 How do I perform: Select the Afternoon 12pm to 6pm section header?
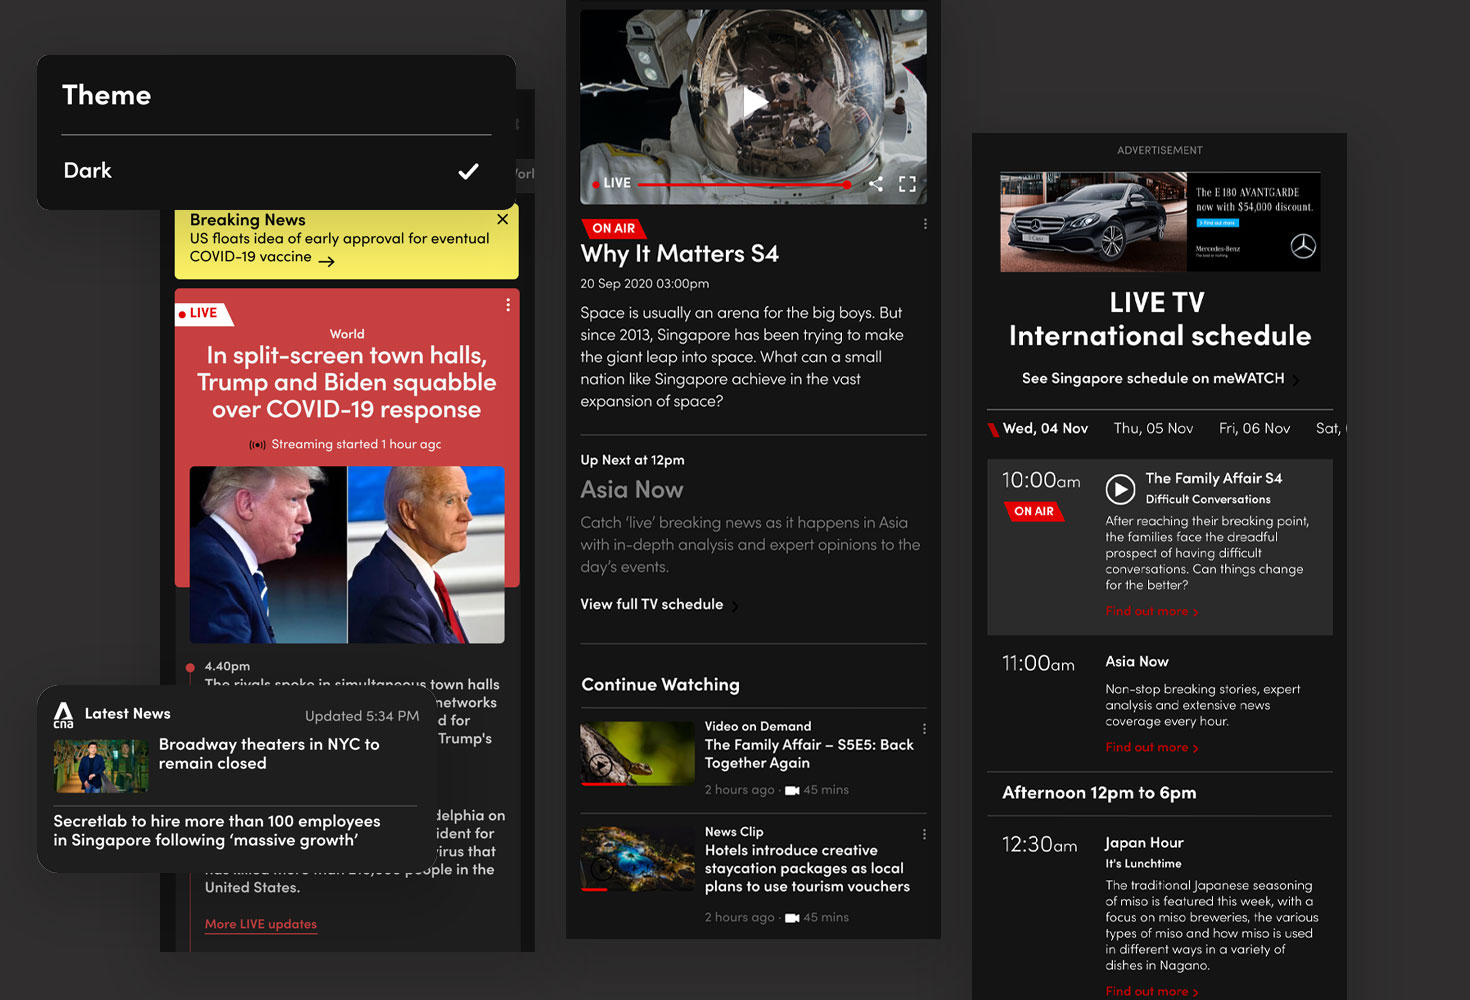pyautogui.click(x=1099, y=792)
